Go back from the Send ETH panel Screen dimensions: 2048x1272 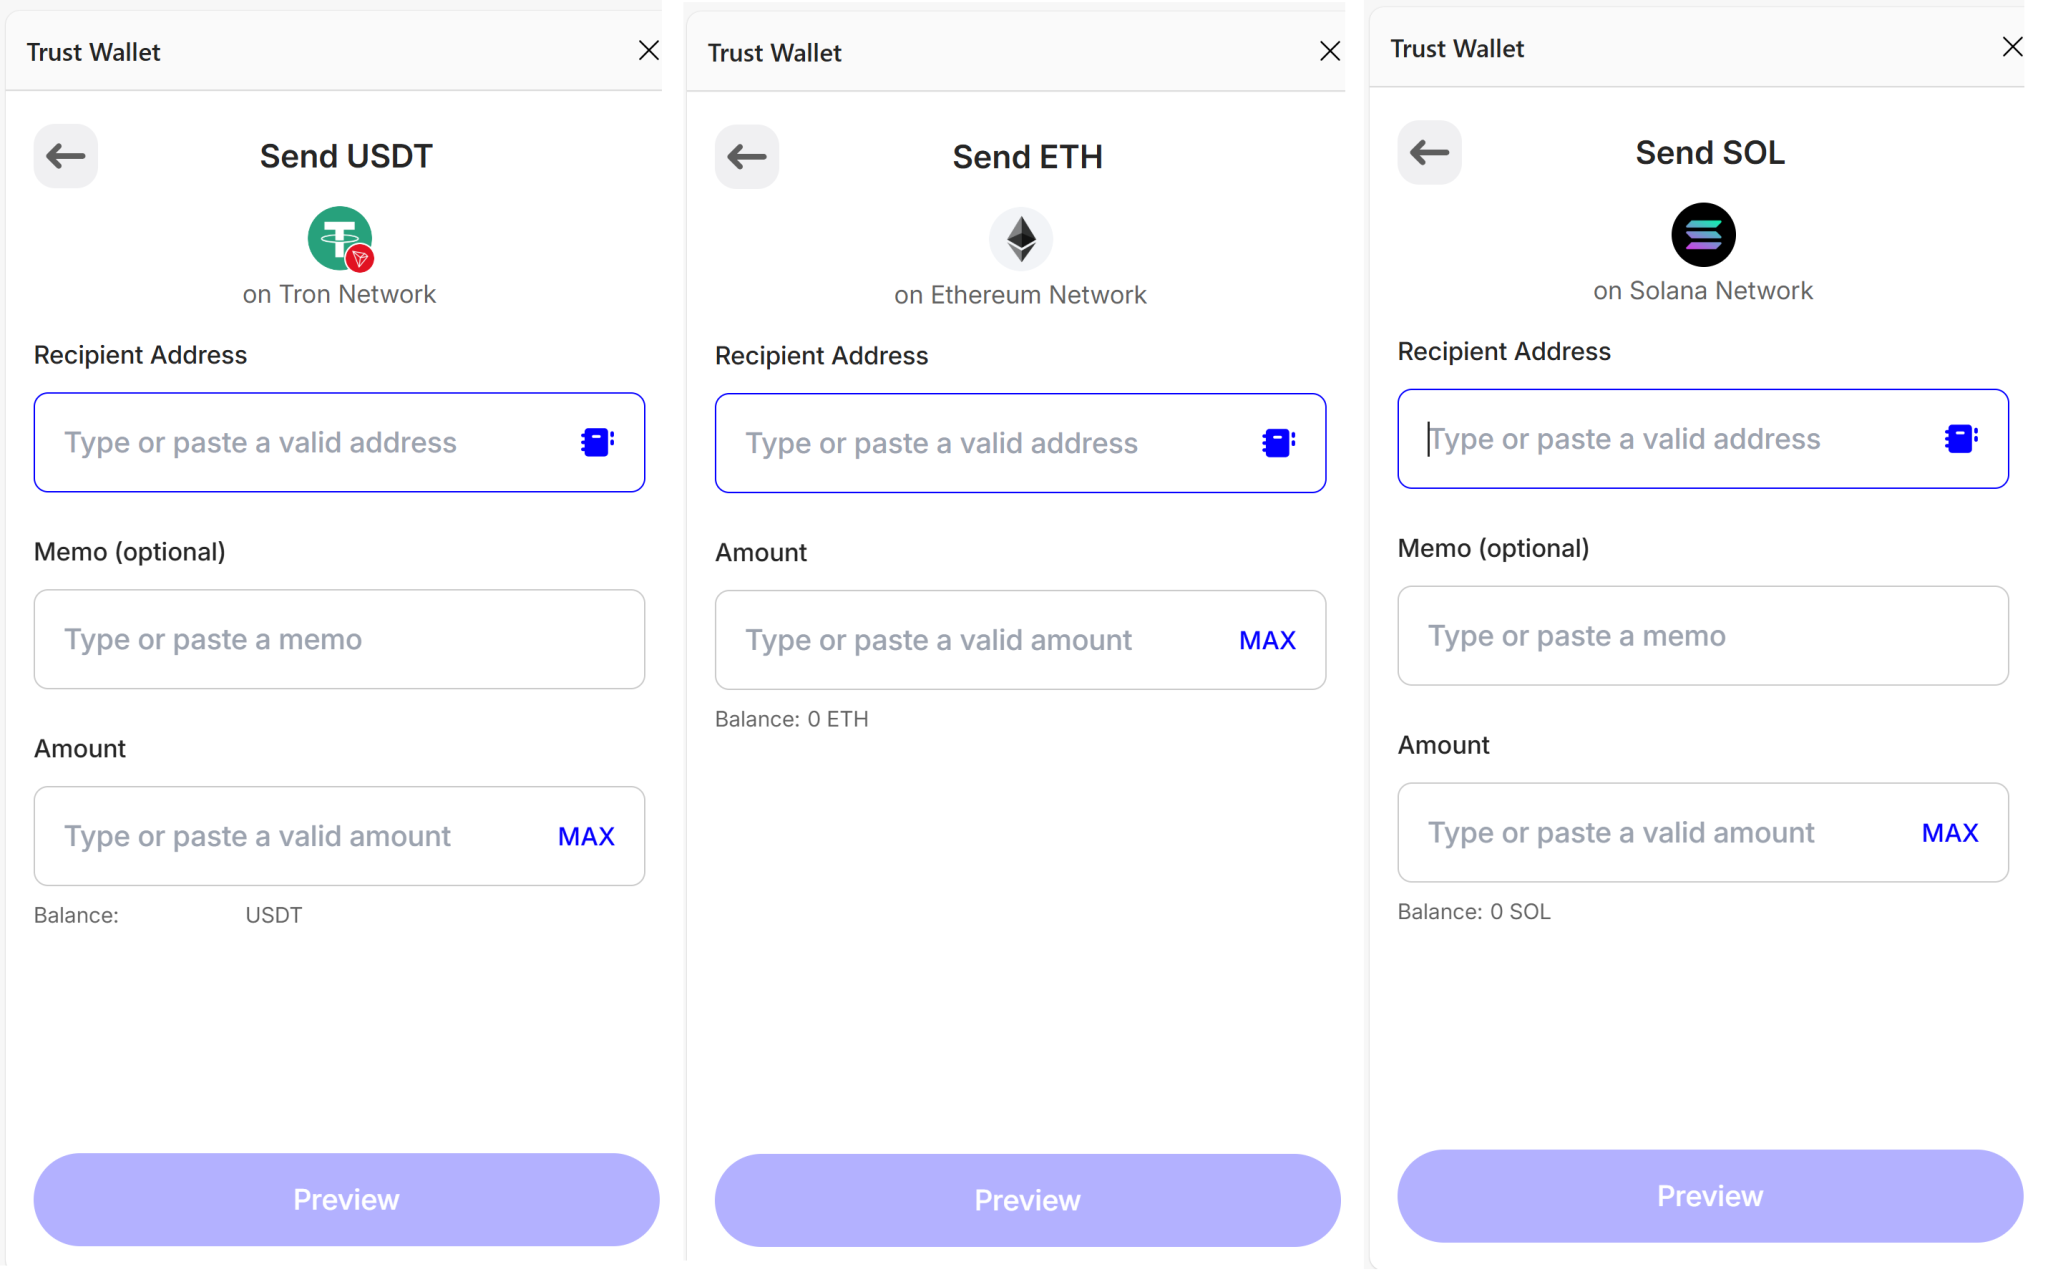pos(747,157)
